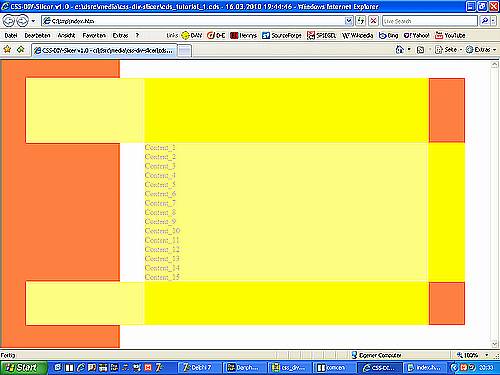Select the CSS-DIY-Slicer v1.0 browser tab

[x=104, y=51]
